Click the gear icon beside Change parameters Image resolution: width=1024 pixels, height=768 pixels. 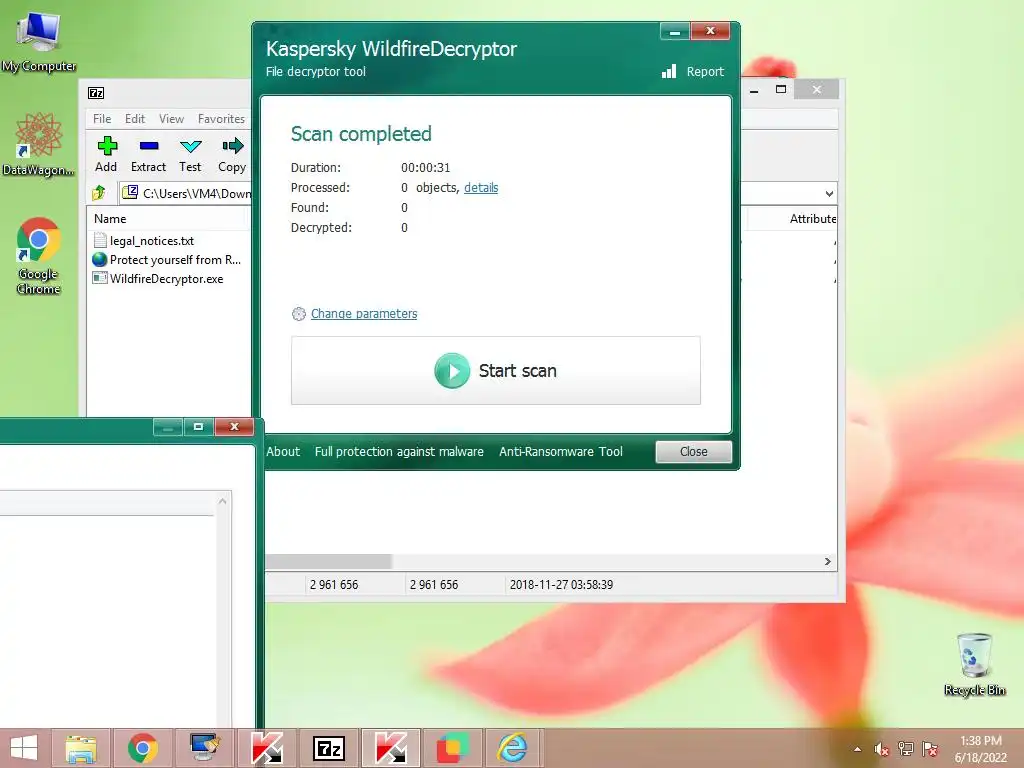298,314
